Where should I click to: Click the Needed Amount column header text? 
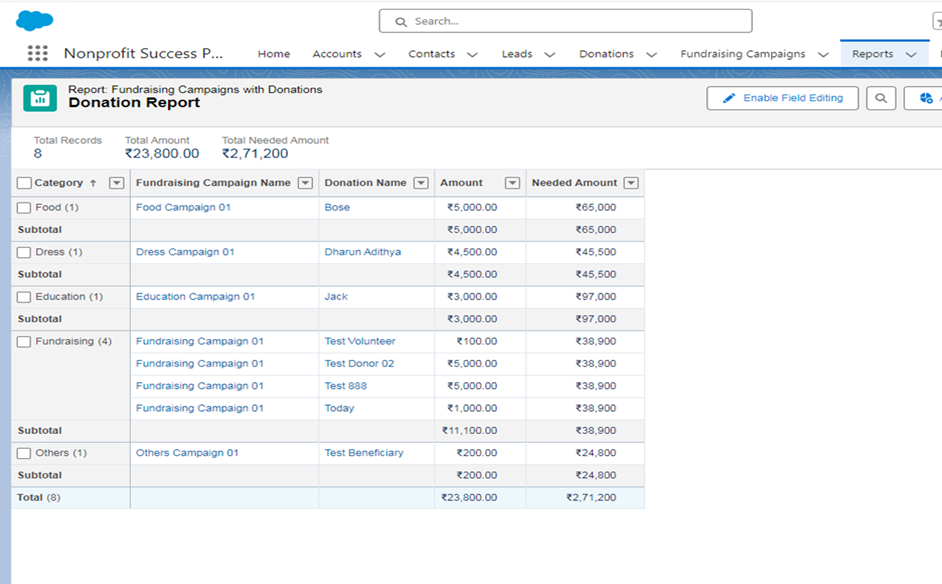point(574,183)
